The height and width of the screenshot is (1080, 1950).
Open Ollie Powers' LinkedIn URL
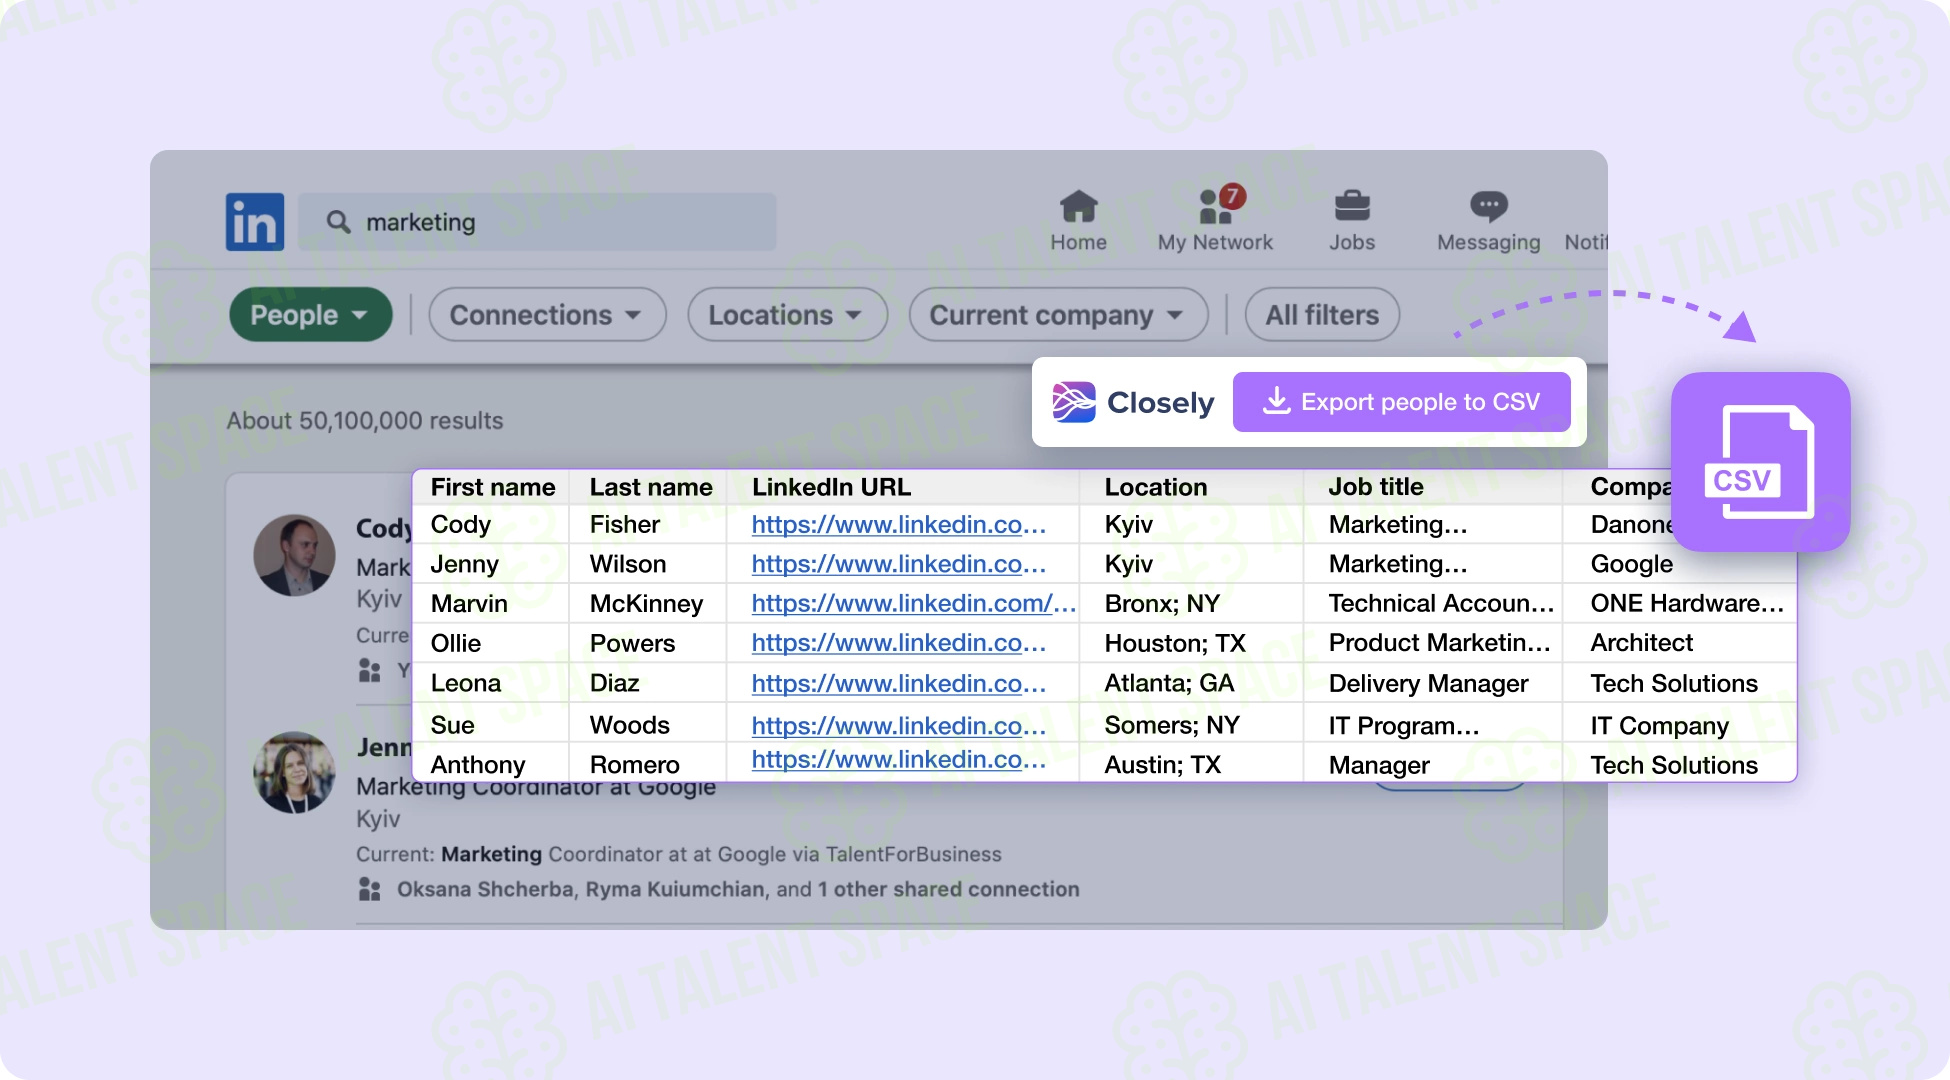point(898,643)
